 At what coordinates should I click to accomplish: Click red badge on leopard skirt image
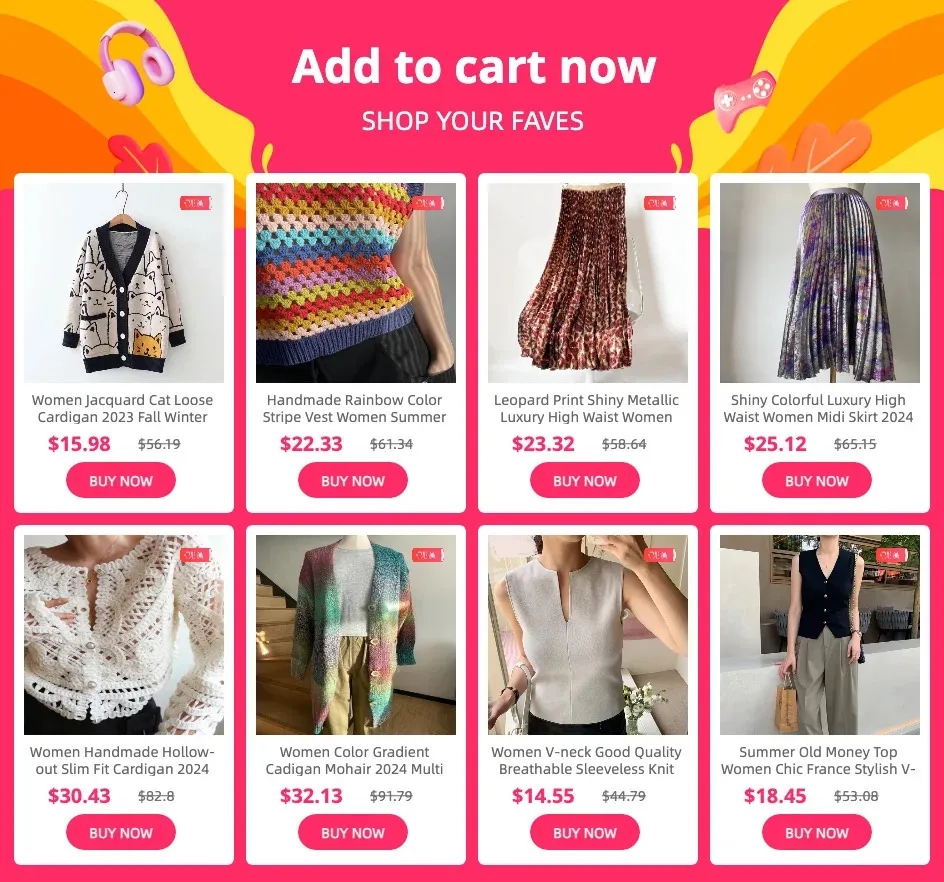tap(660, 203)
